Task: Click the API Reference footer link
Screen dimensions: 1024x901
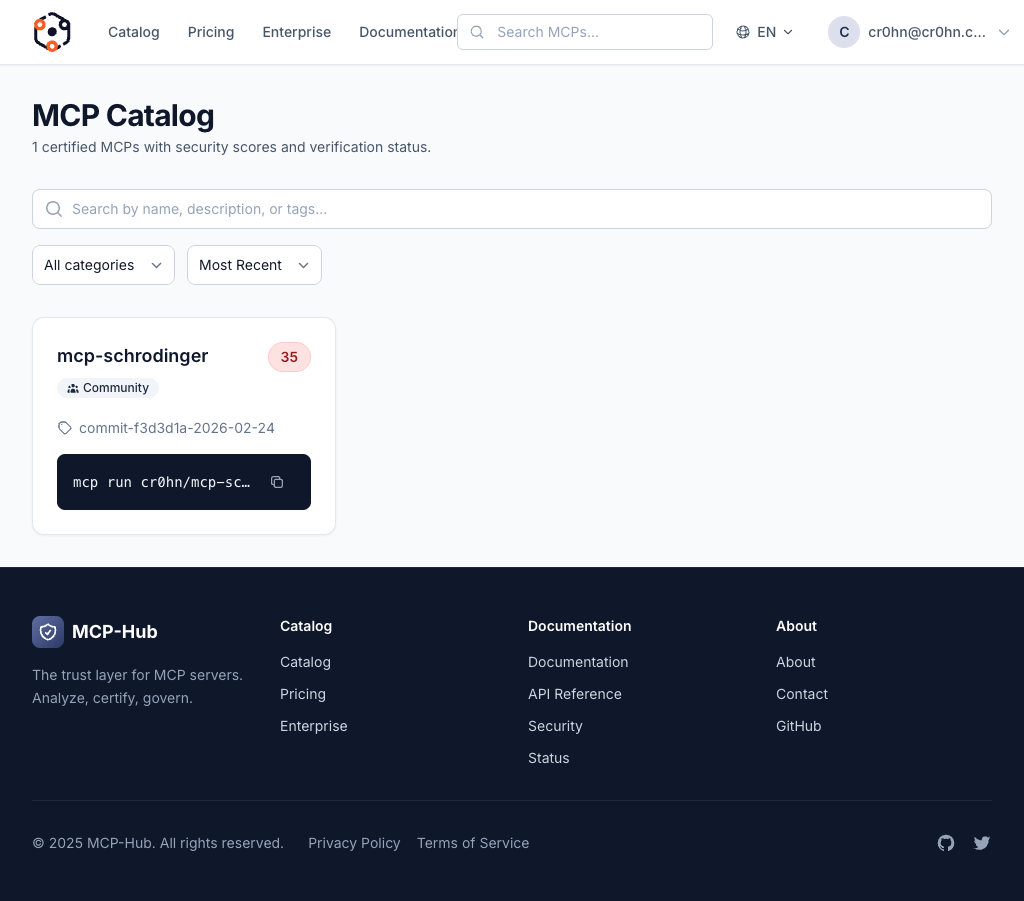Action: click(x=574, y=694)
